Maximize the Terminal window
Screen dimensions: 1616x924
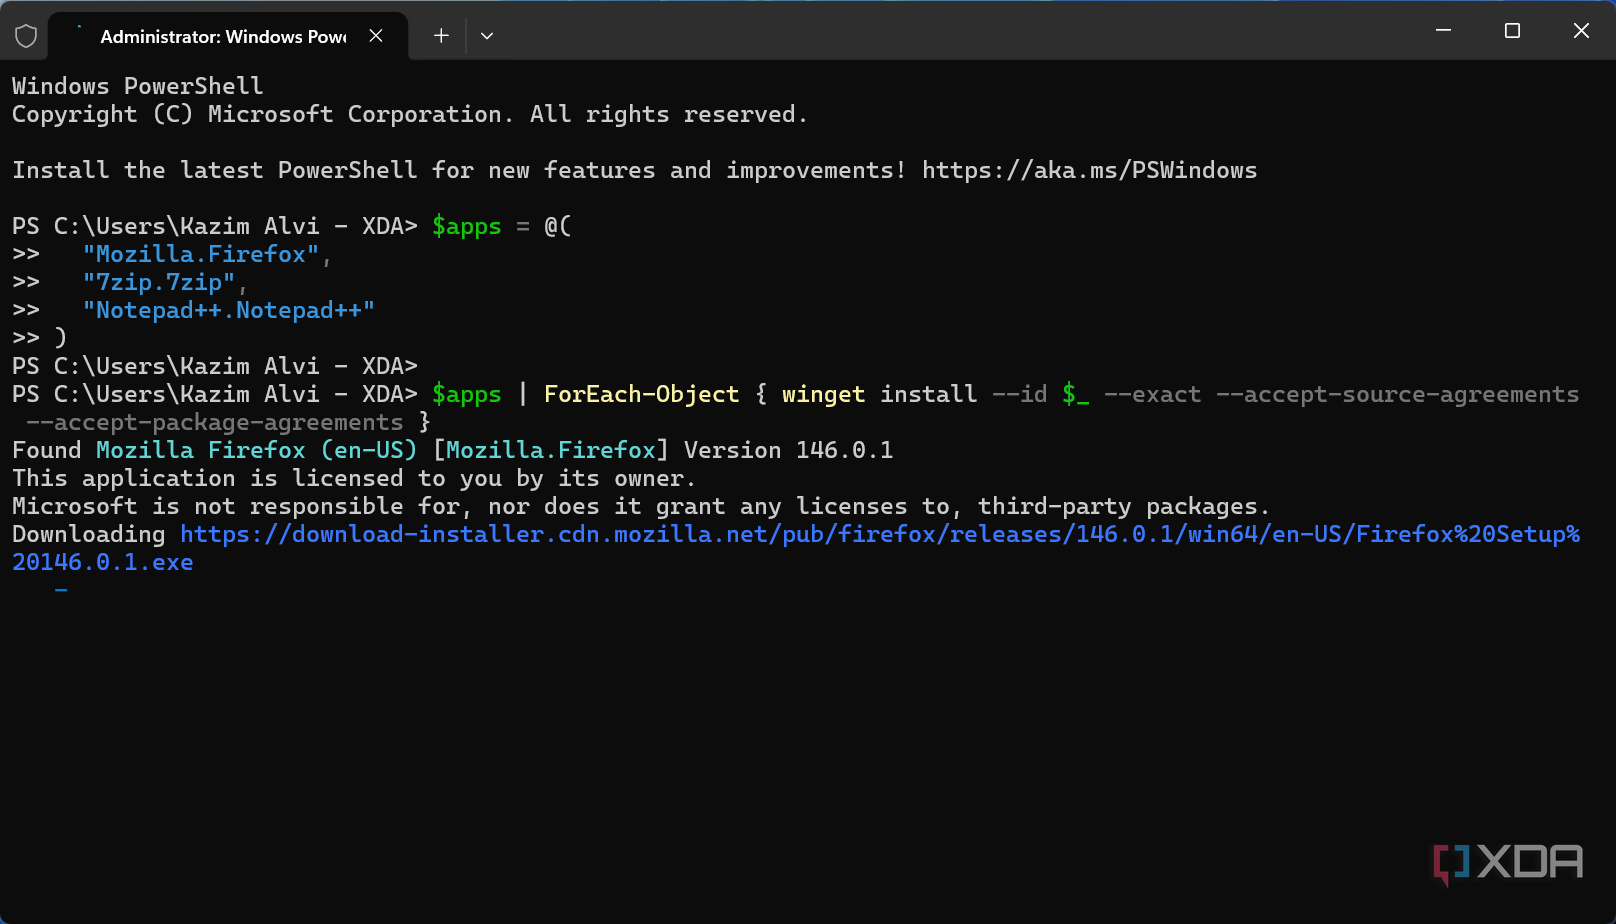tap(1512, 30)
